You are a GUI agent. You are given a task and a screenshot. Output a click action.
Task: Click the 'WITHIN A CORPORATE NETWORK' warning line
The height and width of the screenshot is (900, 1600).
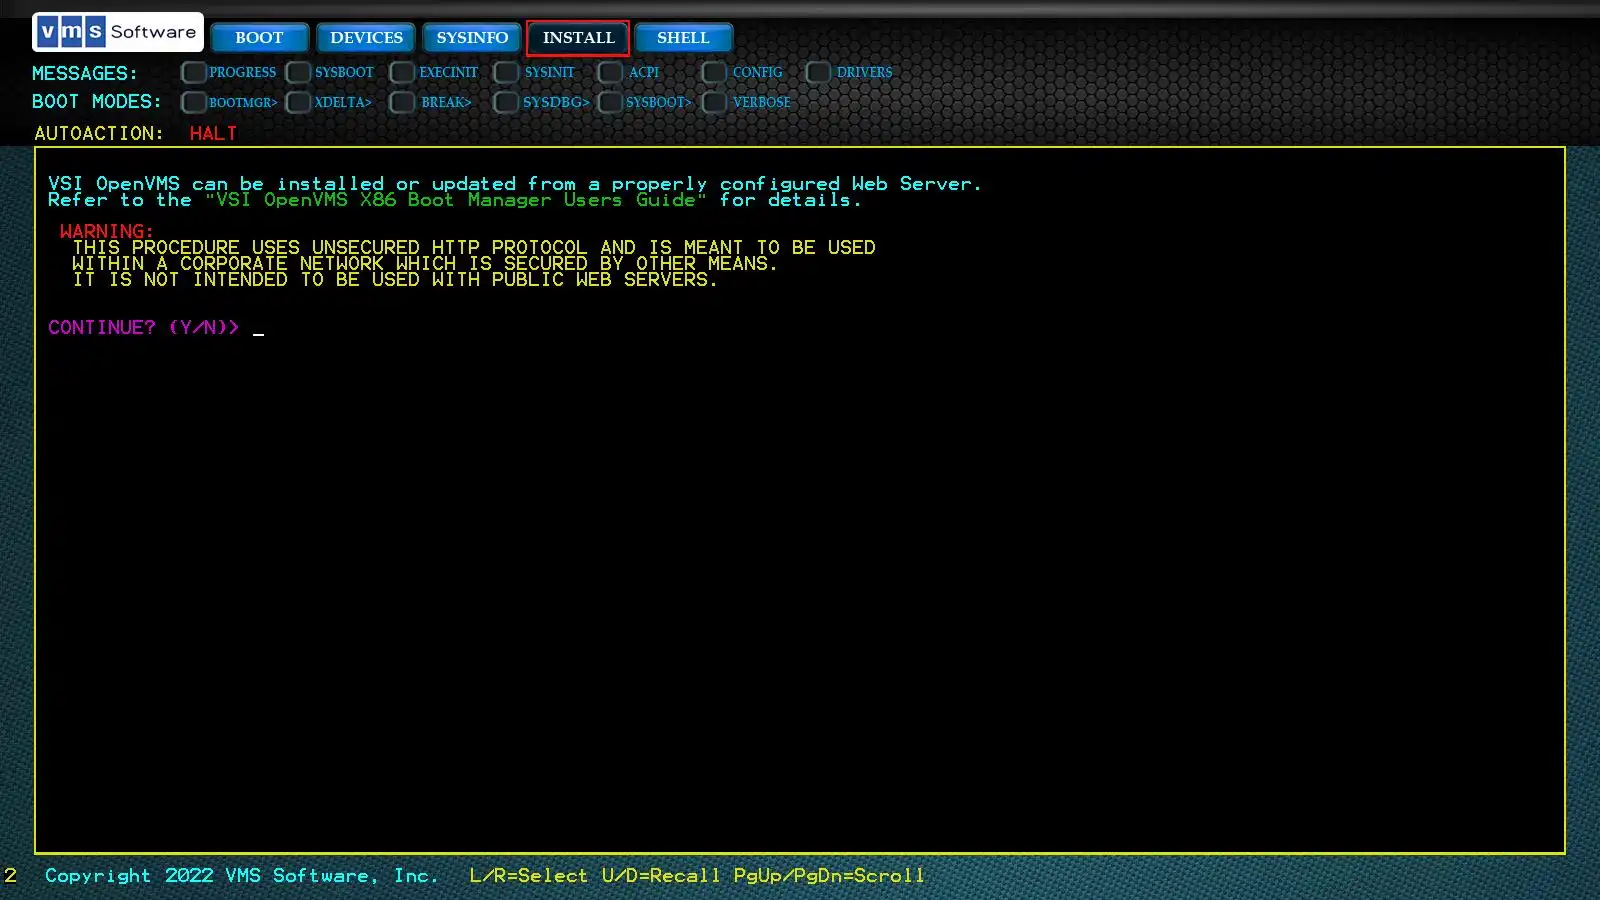425,263
